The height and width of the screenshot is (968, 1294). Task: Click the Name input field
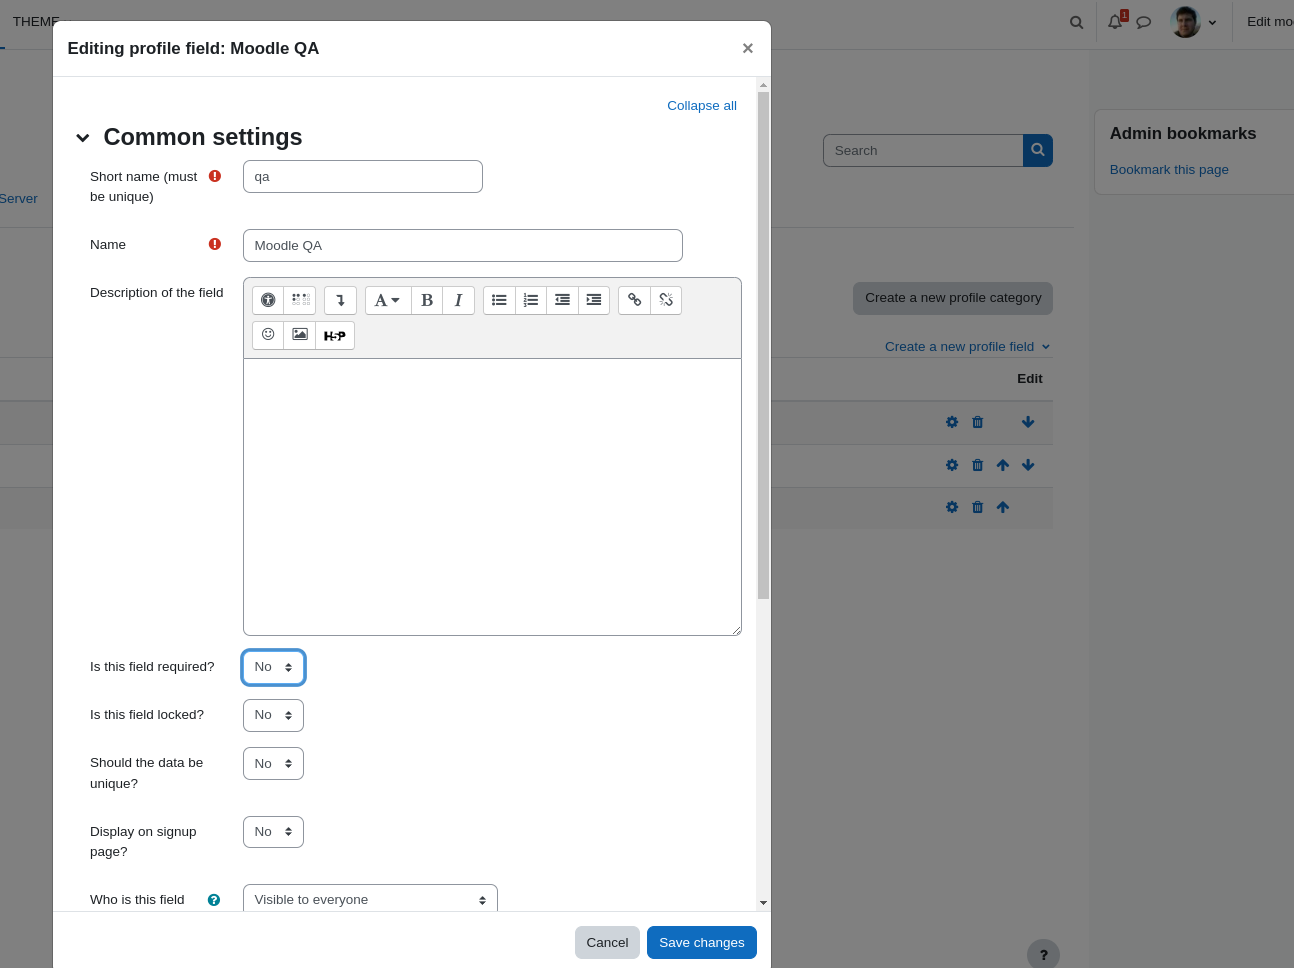pyautogui.click(x=463, y=246)
